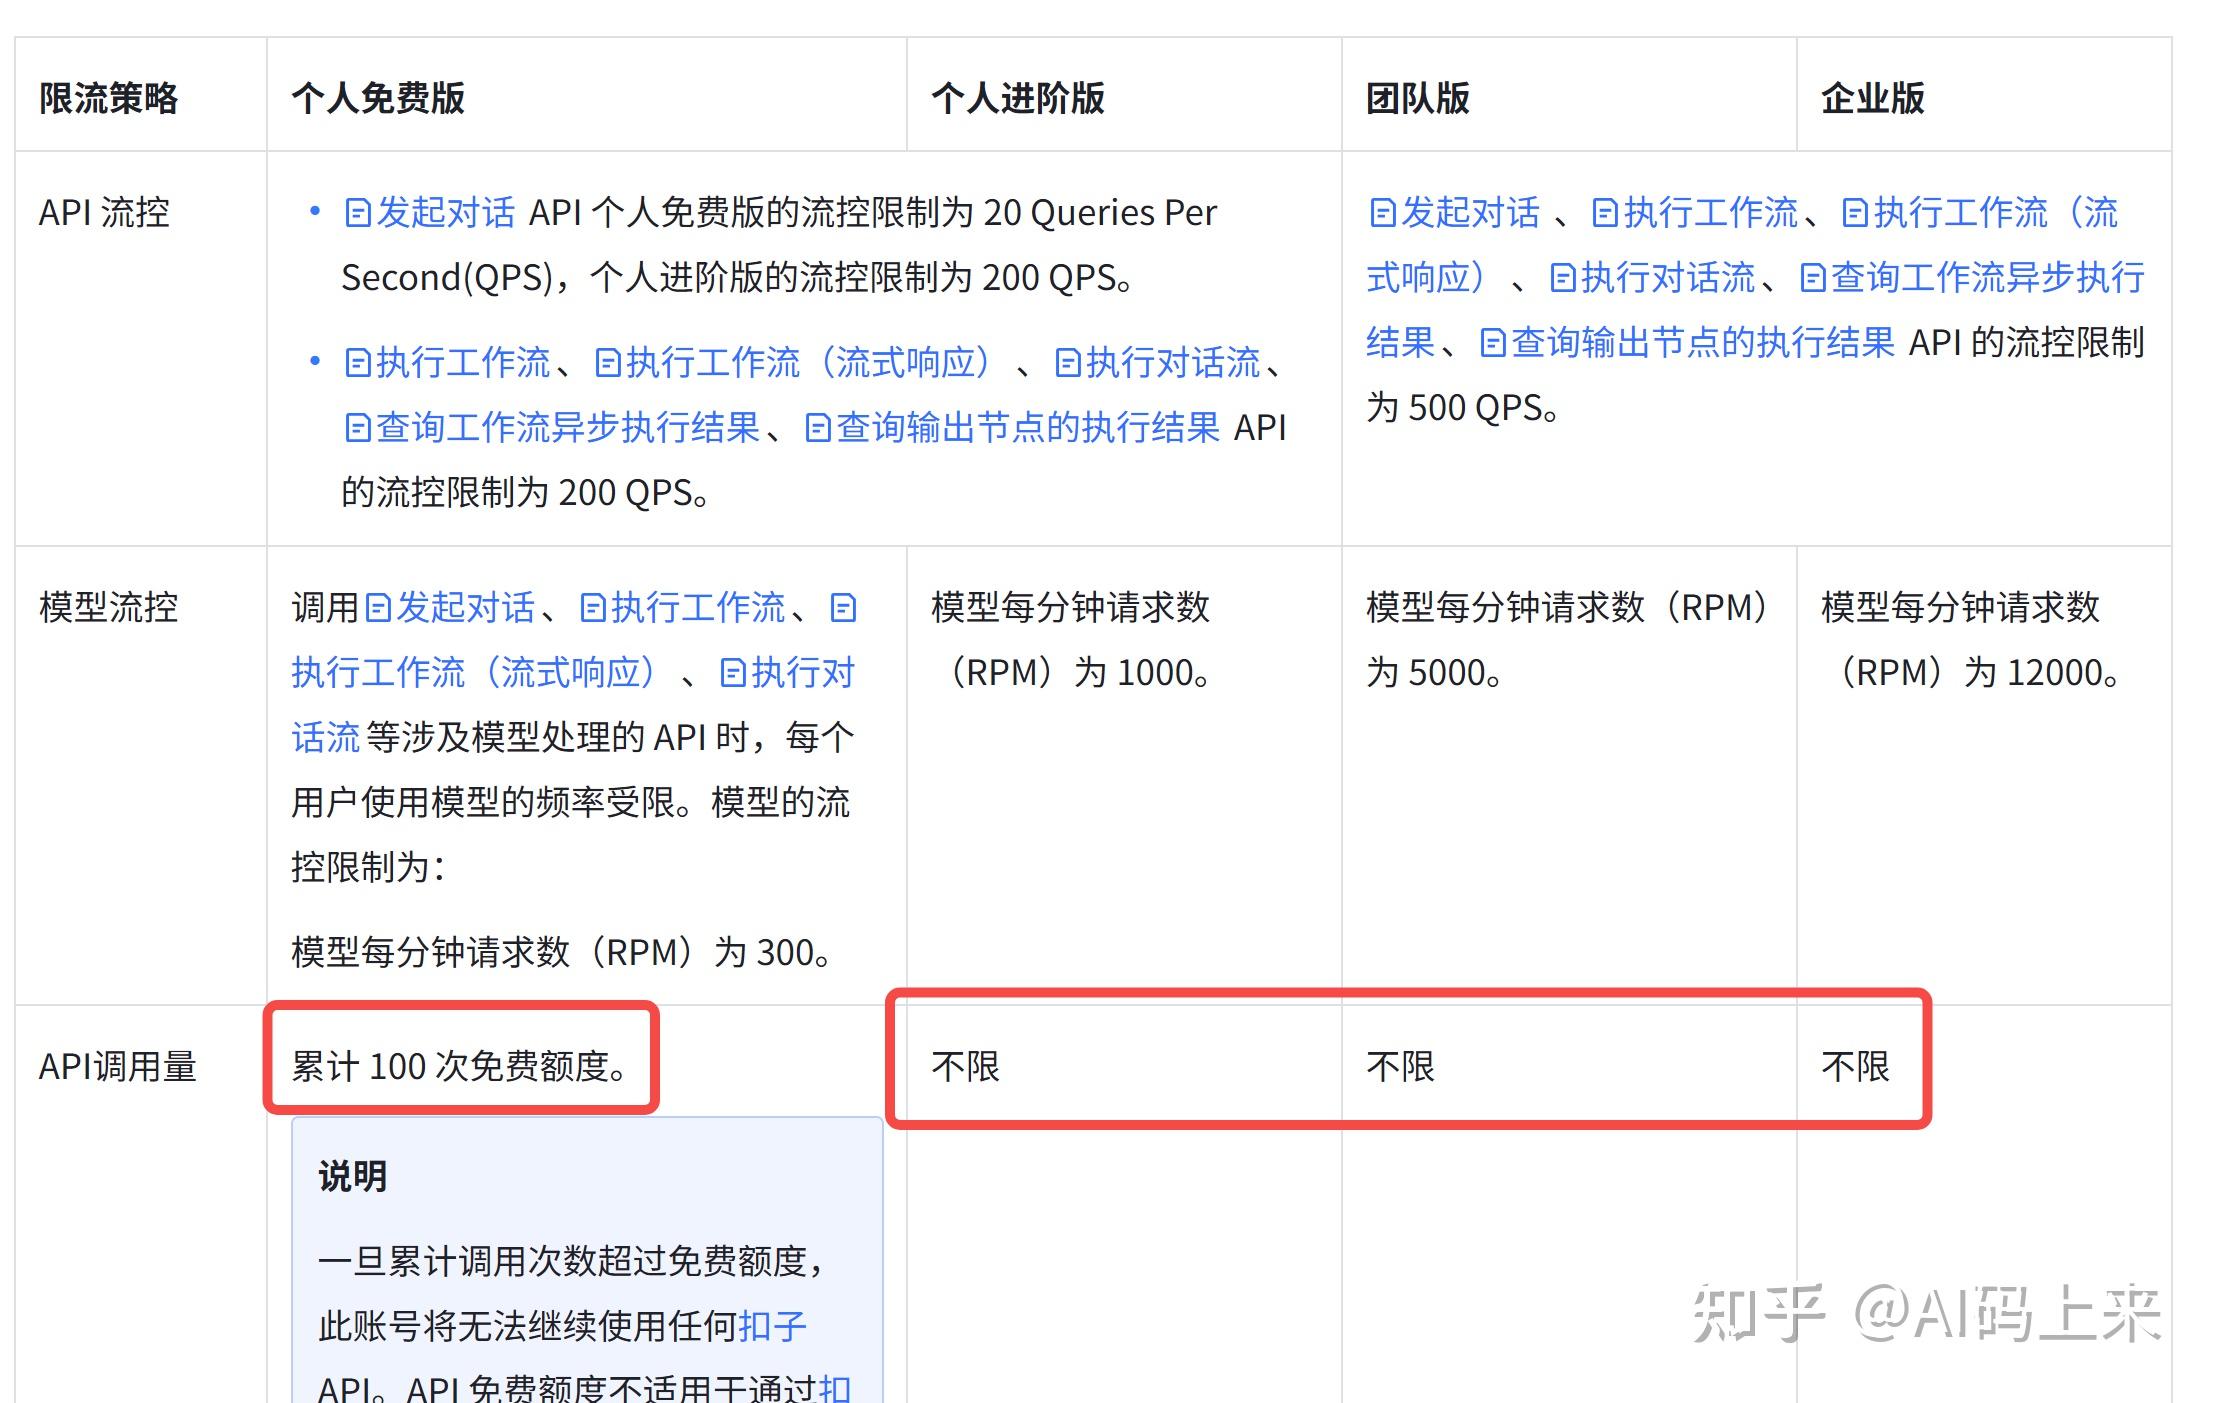Click document icon before 查询工作流异步执行结果 in 团队版 column
Screen dimensions: 2218x1403
(1812, 277)
